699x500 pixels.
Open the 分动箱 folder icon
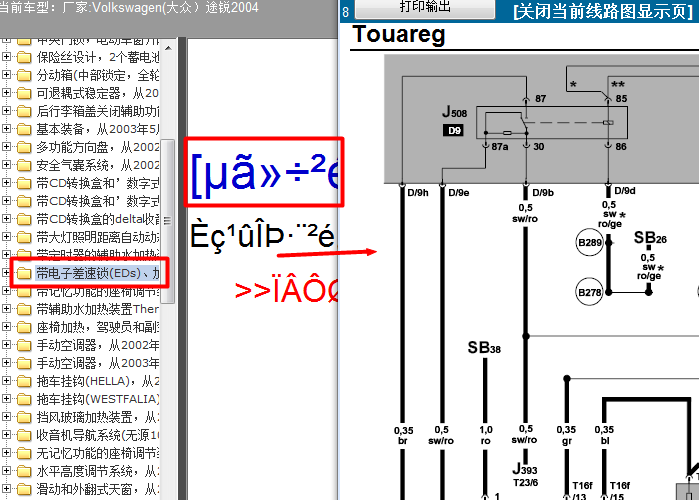pyautogui.click(x=24, y=75)
